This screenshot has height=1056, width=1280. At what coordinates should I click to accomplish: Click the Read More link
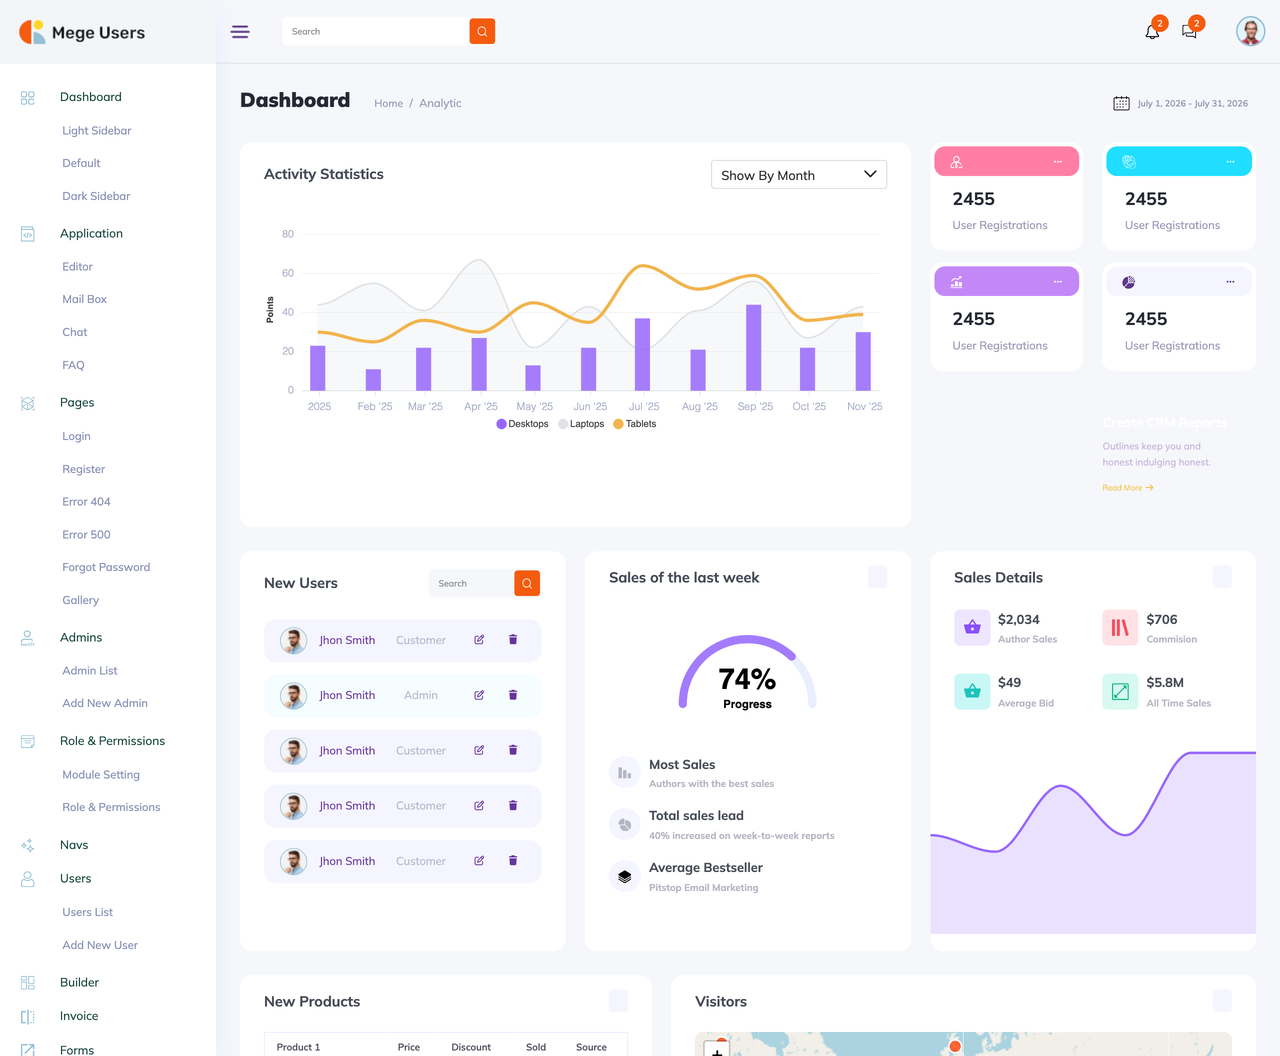[x=1128, y=488]
